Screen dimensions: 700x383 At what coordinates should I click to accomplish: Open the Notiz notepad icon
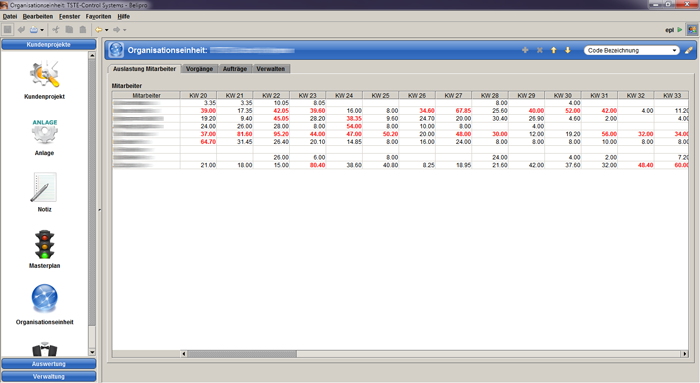[x=44, y=187]
